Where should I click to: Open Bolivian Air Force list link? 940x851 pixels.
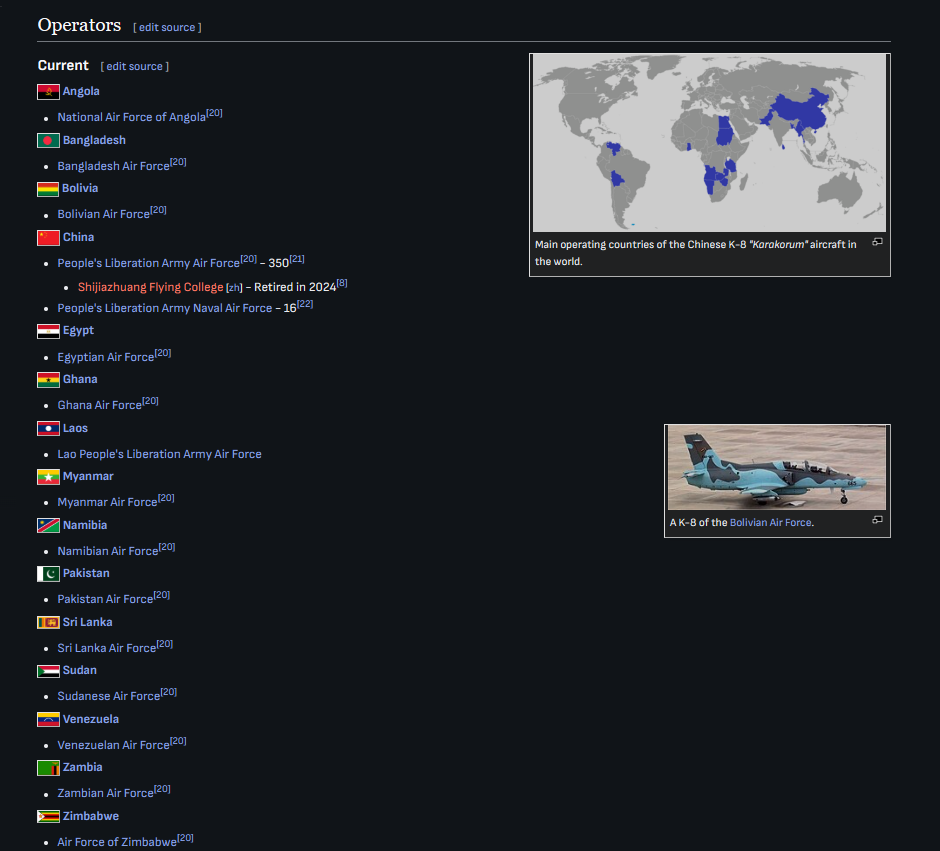coord(103,215)
